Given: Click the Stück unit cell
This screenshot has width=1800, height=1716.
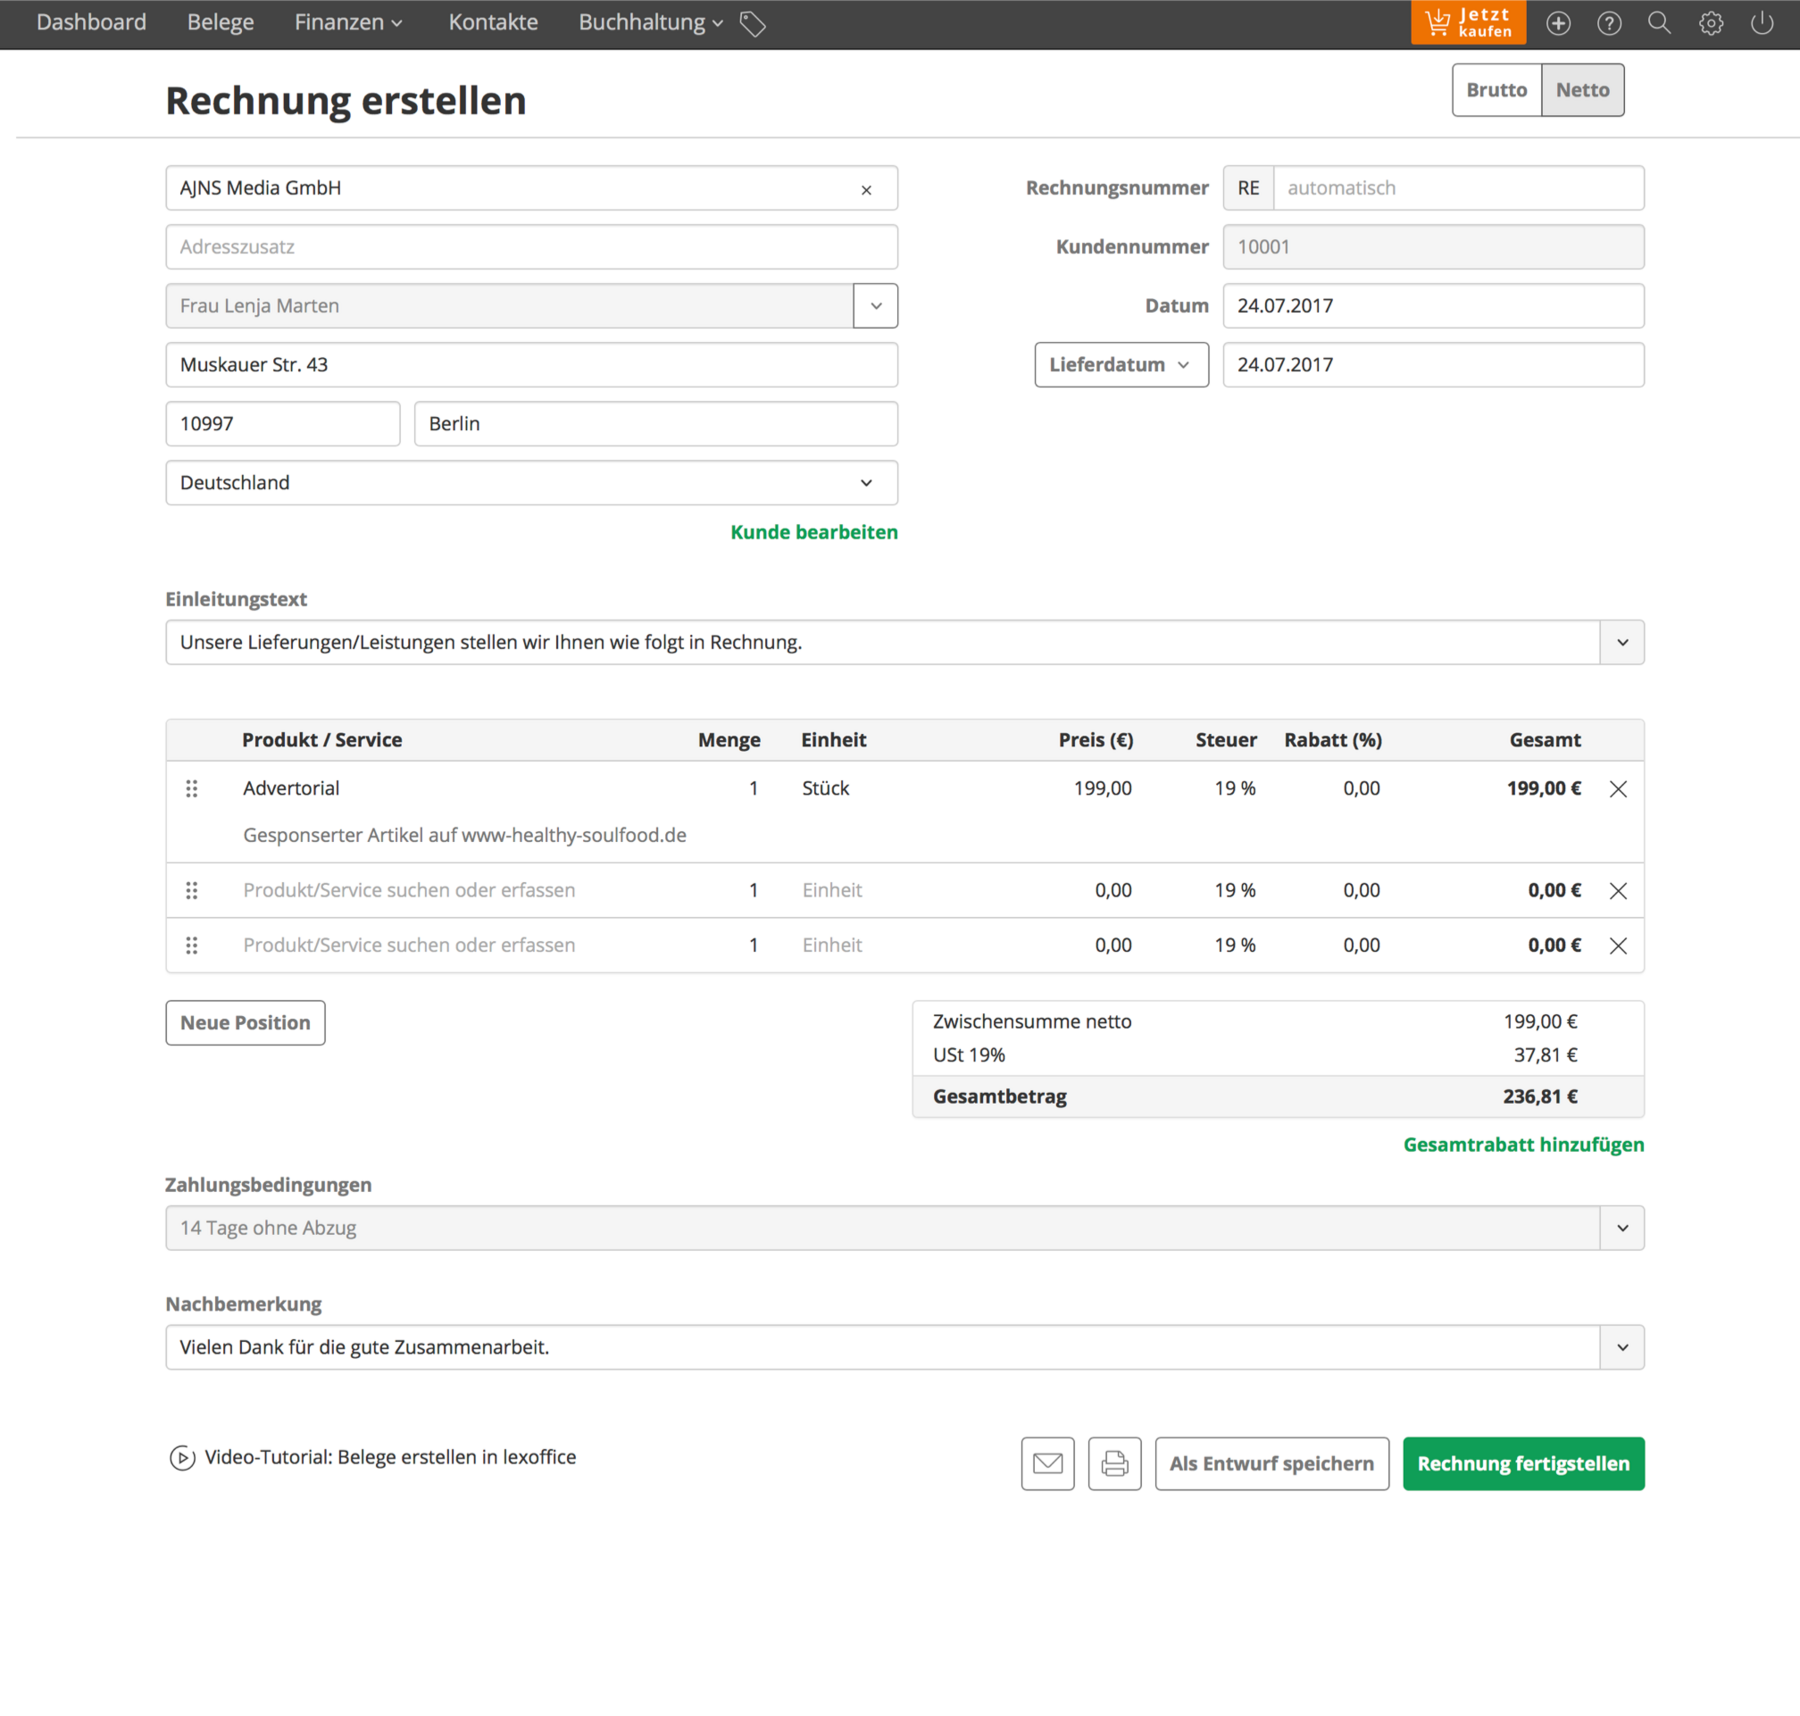Looking at the screenshot, I should pyautogui.click(x=825, y=788).
